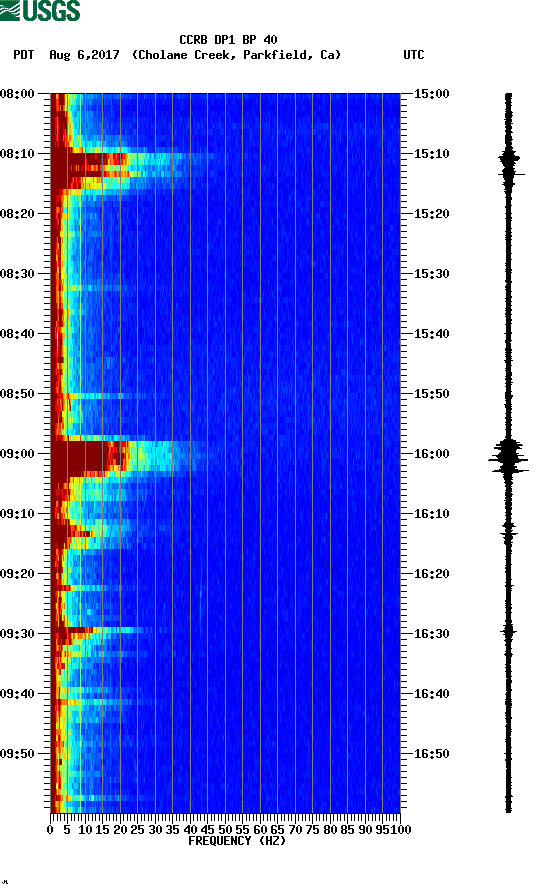This screenshot has height=893, width=552.
Task: Click the '09:30' PDT time label
Action: (17, 634)
